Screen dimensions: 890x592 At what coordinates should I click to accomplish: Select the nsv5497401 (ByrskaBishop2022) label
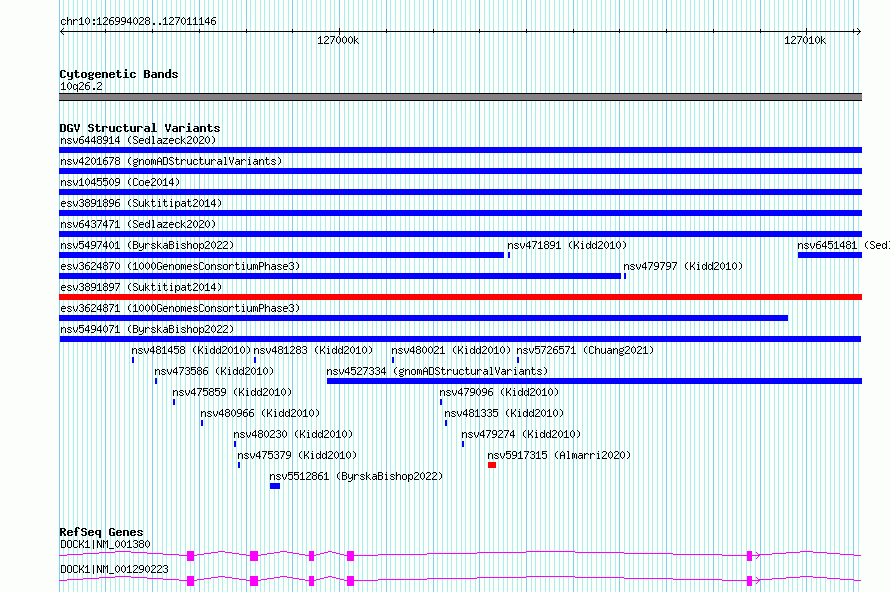(147, 245)
